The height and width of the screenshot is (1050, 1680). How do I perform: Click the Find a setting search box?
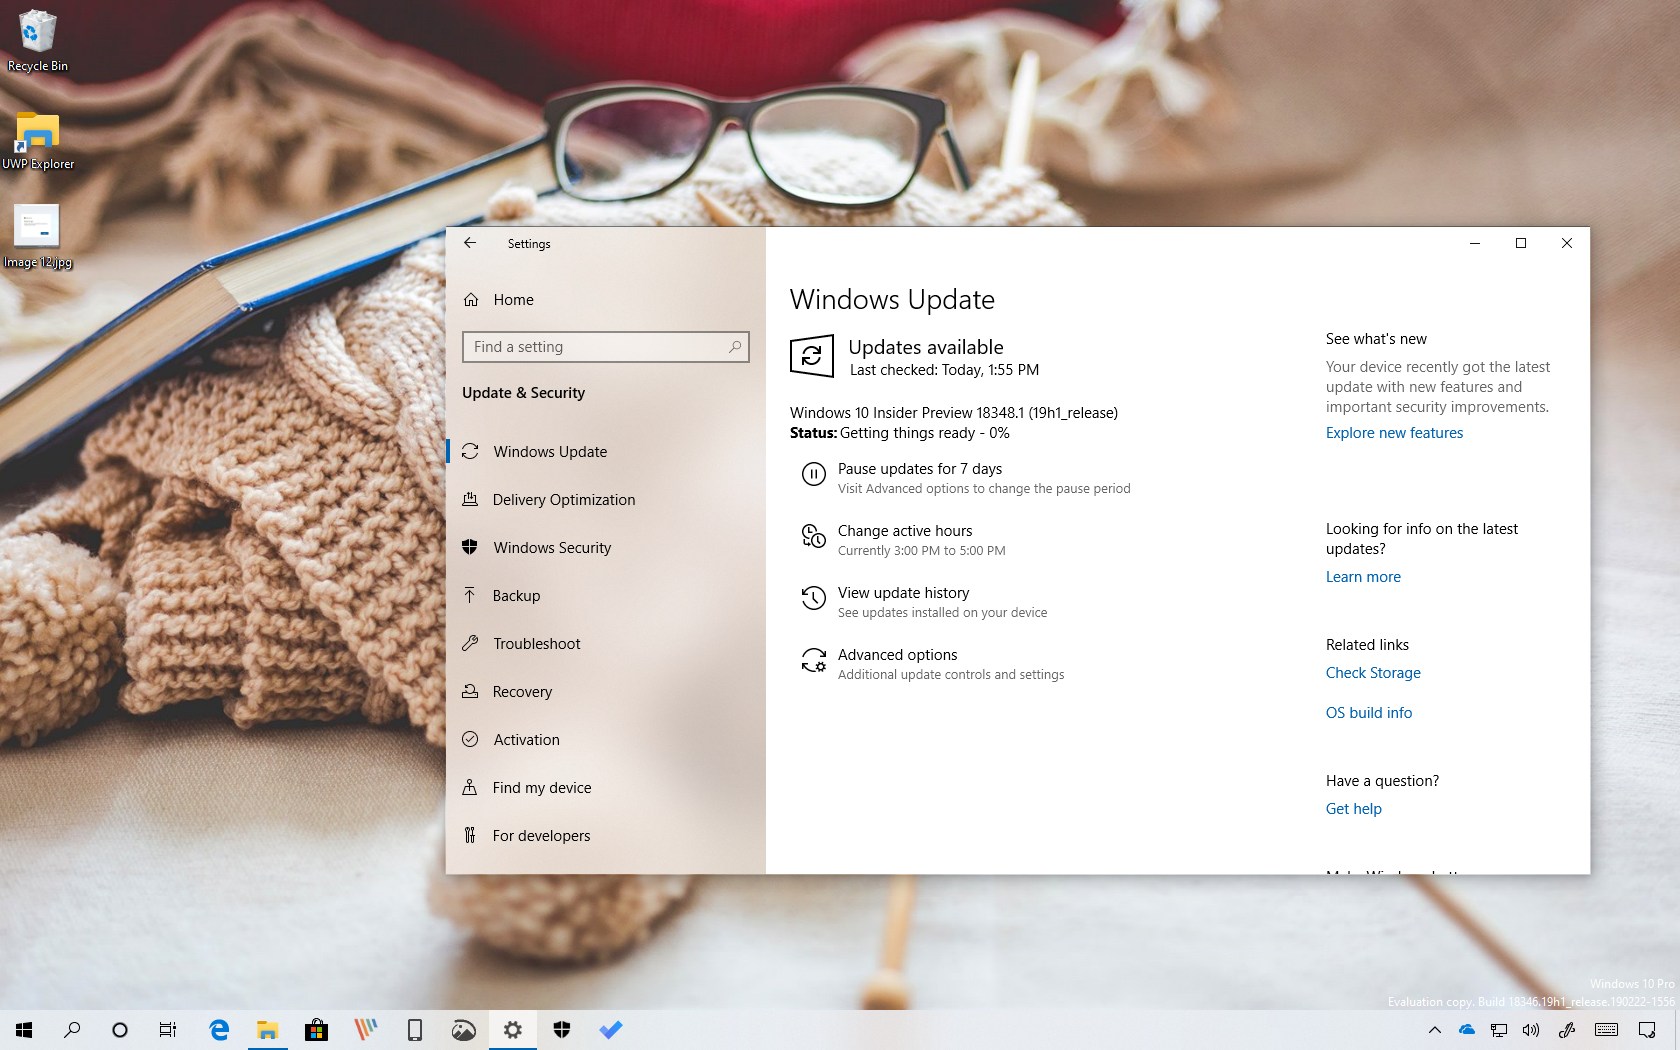(x=605, y=347)
